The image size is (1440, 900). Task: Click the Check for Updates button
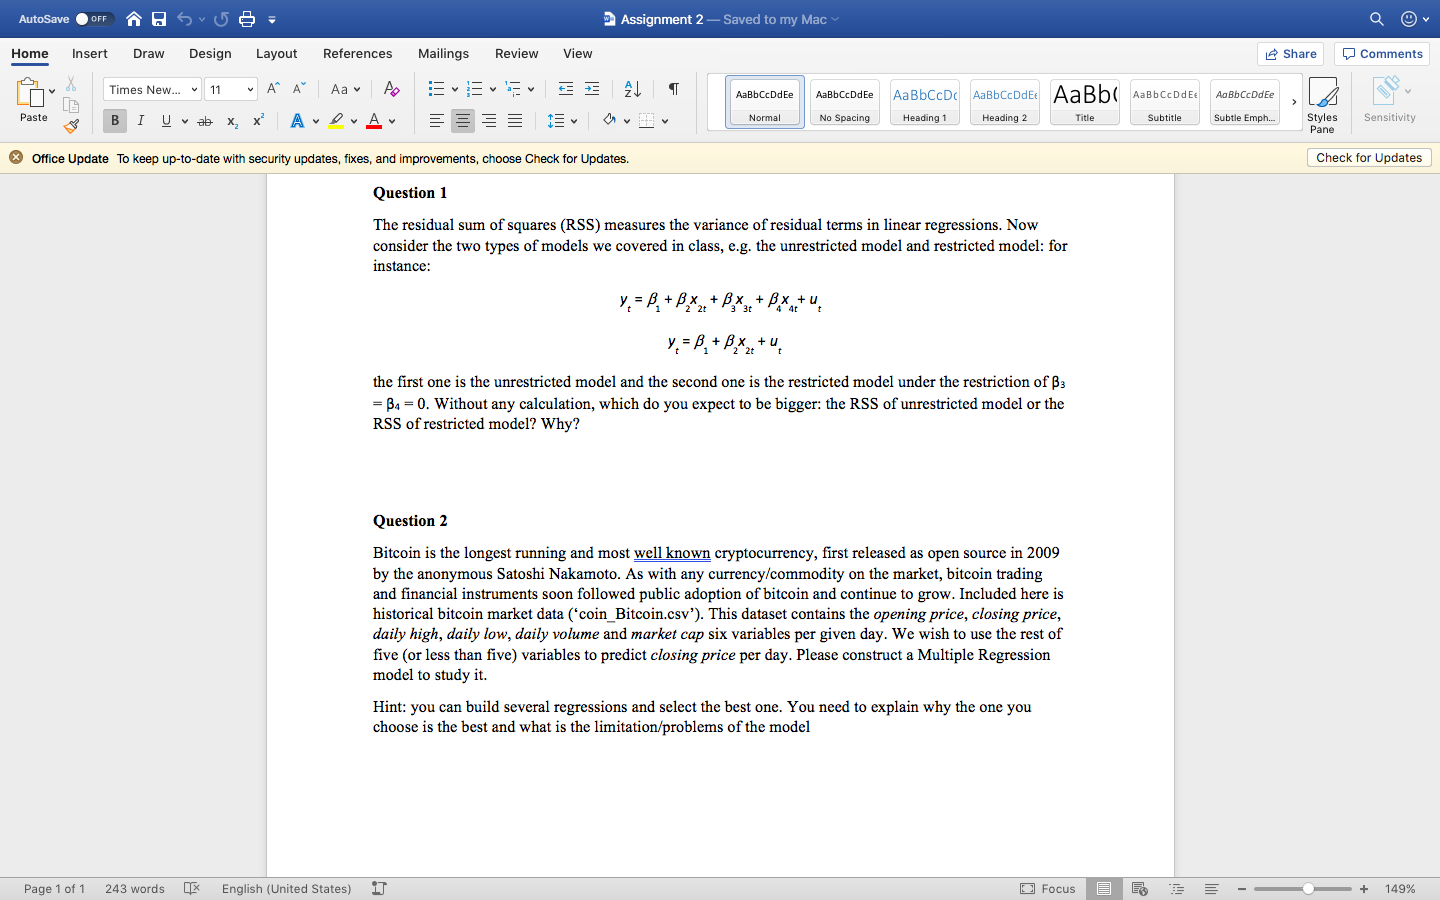pyautogui.click(x=1369, y=157)
